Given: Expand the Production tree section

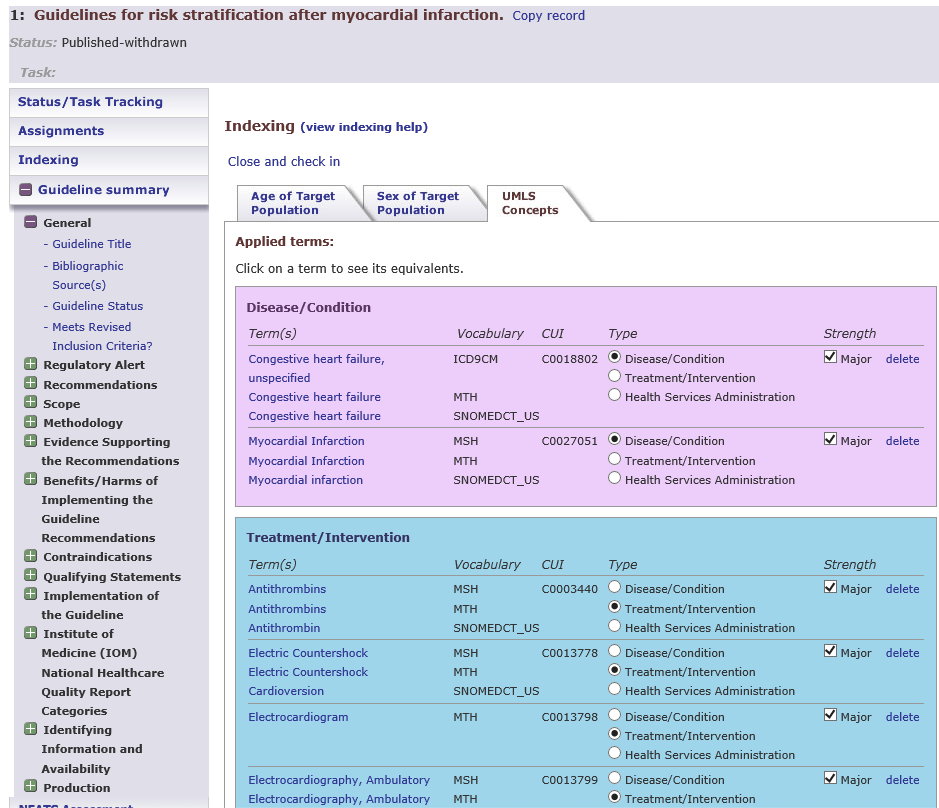Looking at the screenshot, I should (31, 787).
